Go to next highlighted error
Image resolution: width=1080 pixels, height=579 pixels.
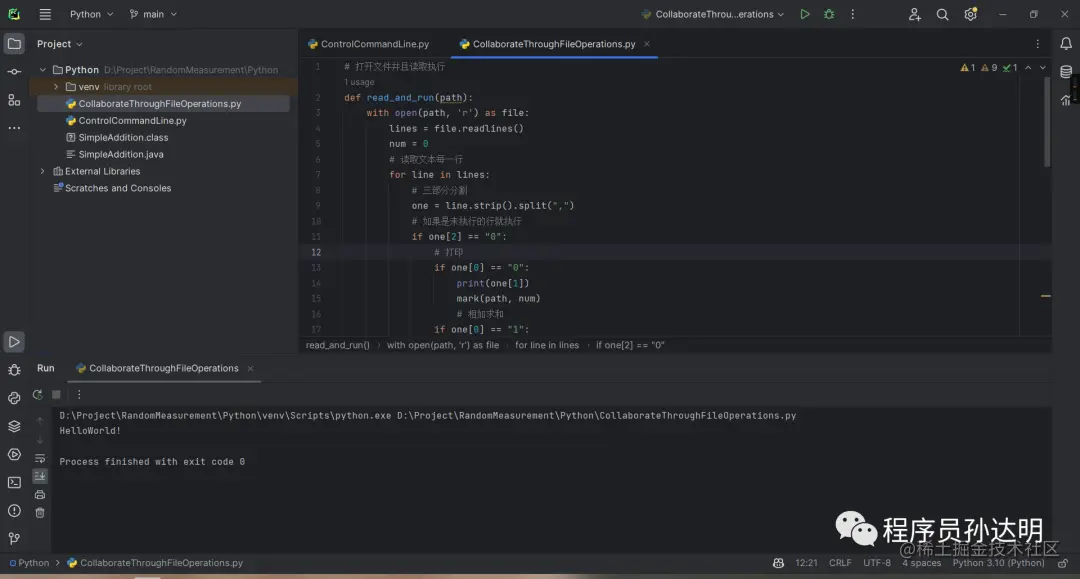coord(1043,67)
